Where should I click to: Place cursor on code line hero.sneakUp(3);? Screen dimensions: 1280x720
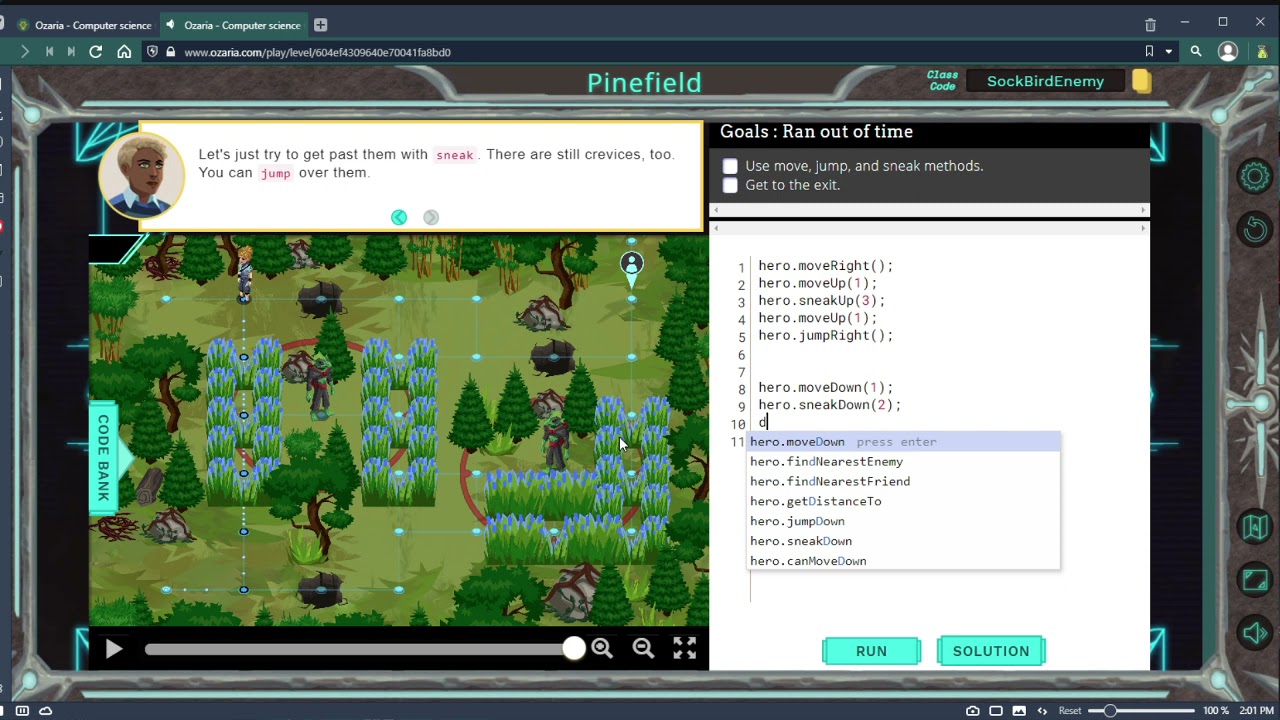click(821, 301)
